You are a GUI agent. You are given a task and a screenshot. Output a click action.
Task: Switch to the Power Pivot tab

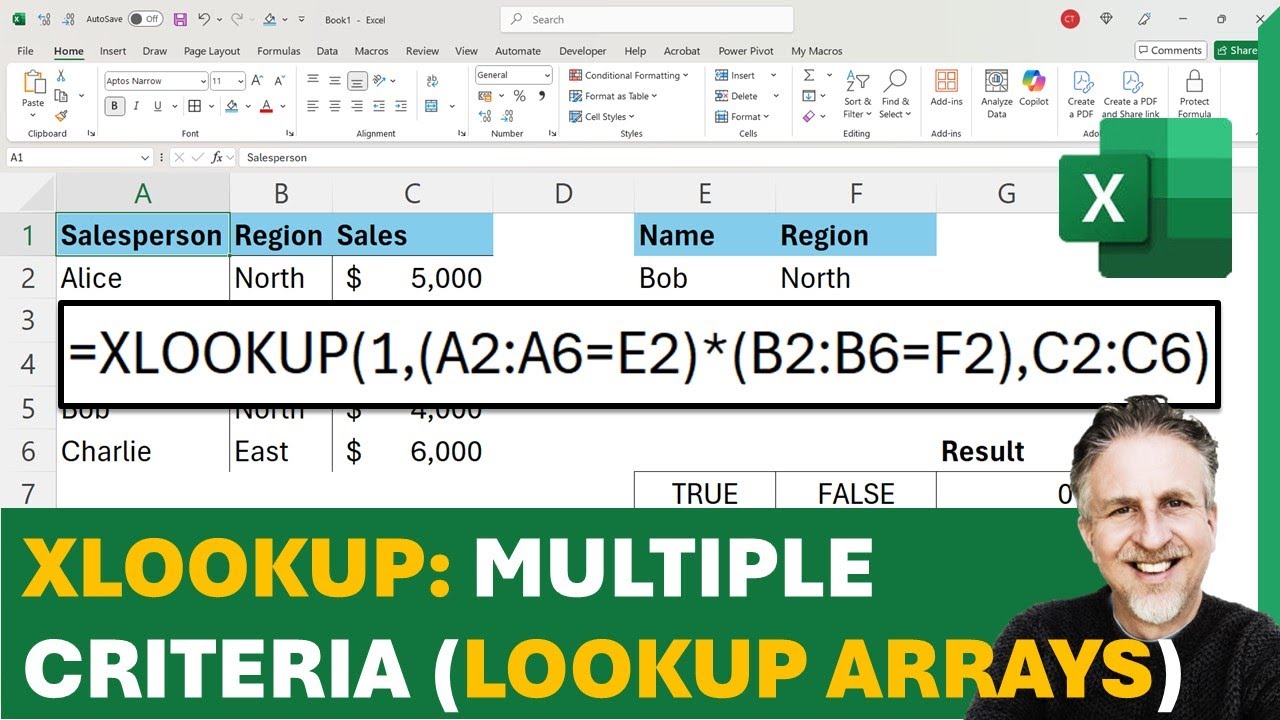click(x=746, y=51)
